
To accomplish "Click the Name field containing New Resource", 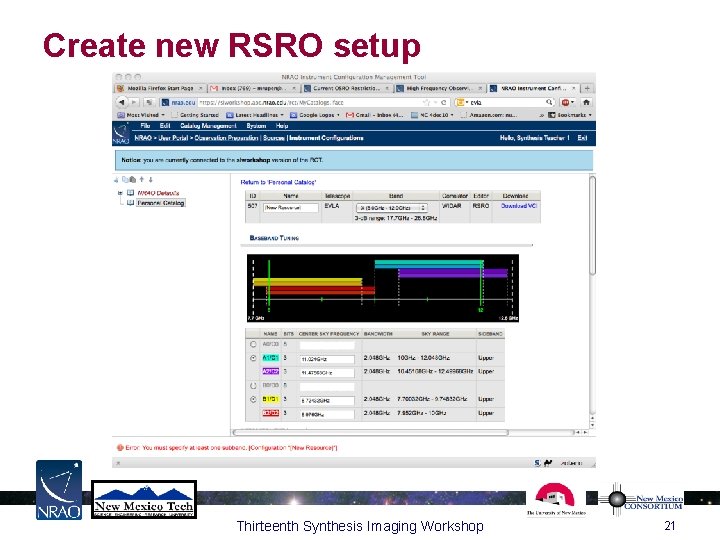I will pyautogui.click(x=291, y=208).
